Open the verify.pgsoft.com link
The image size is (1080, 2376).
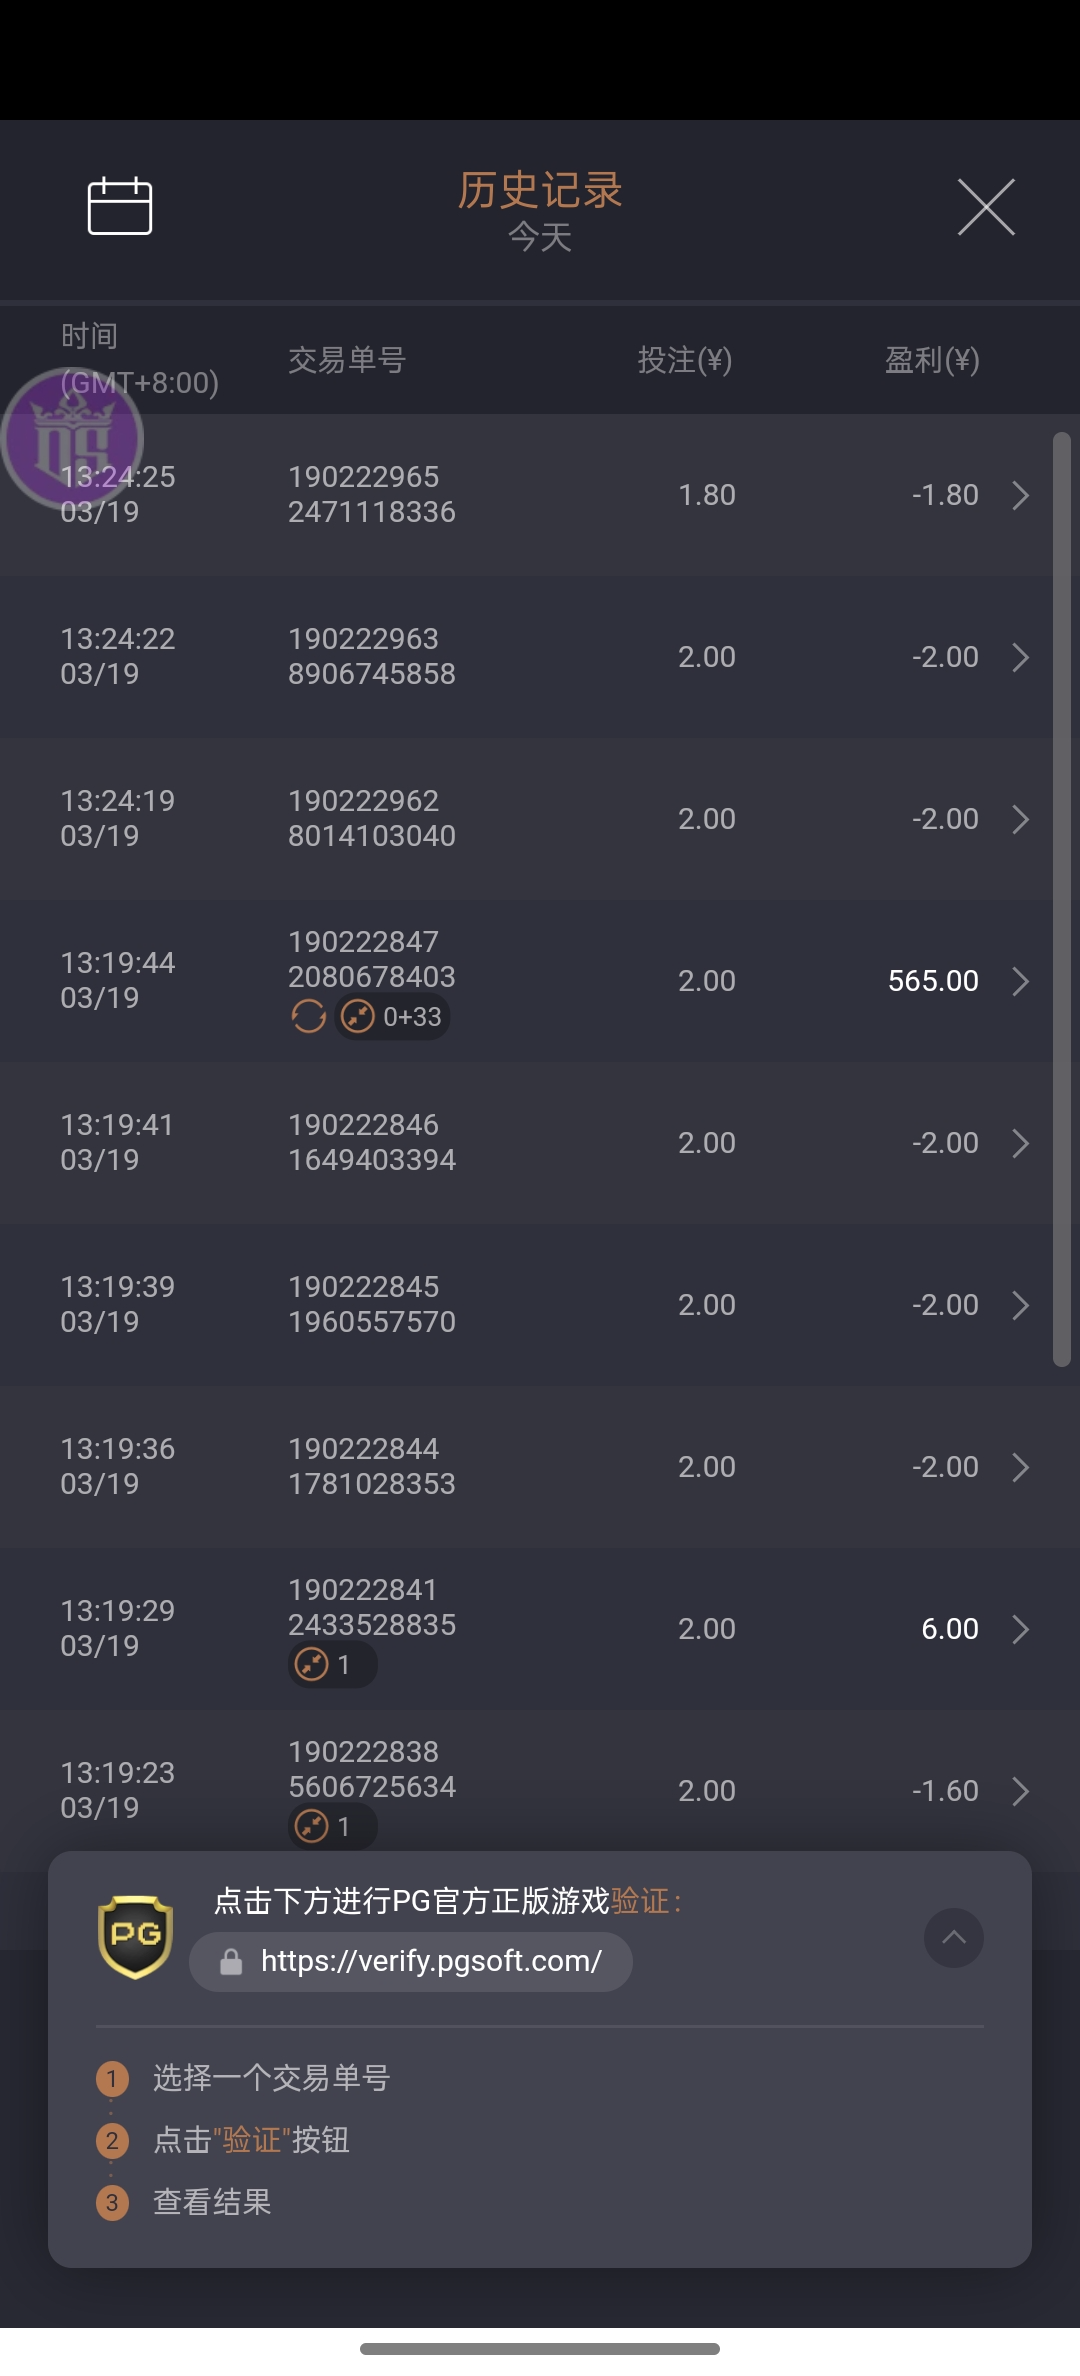[431, 1961]
